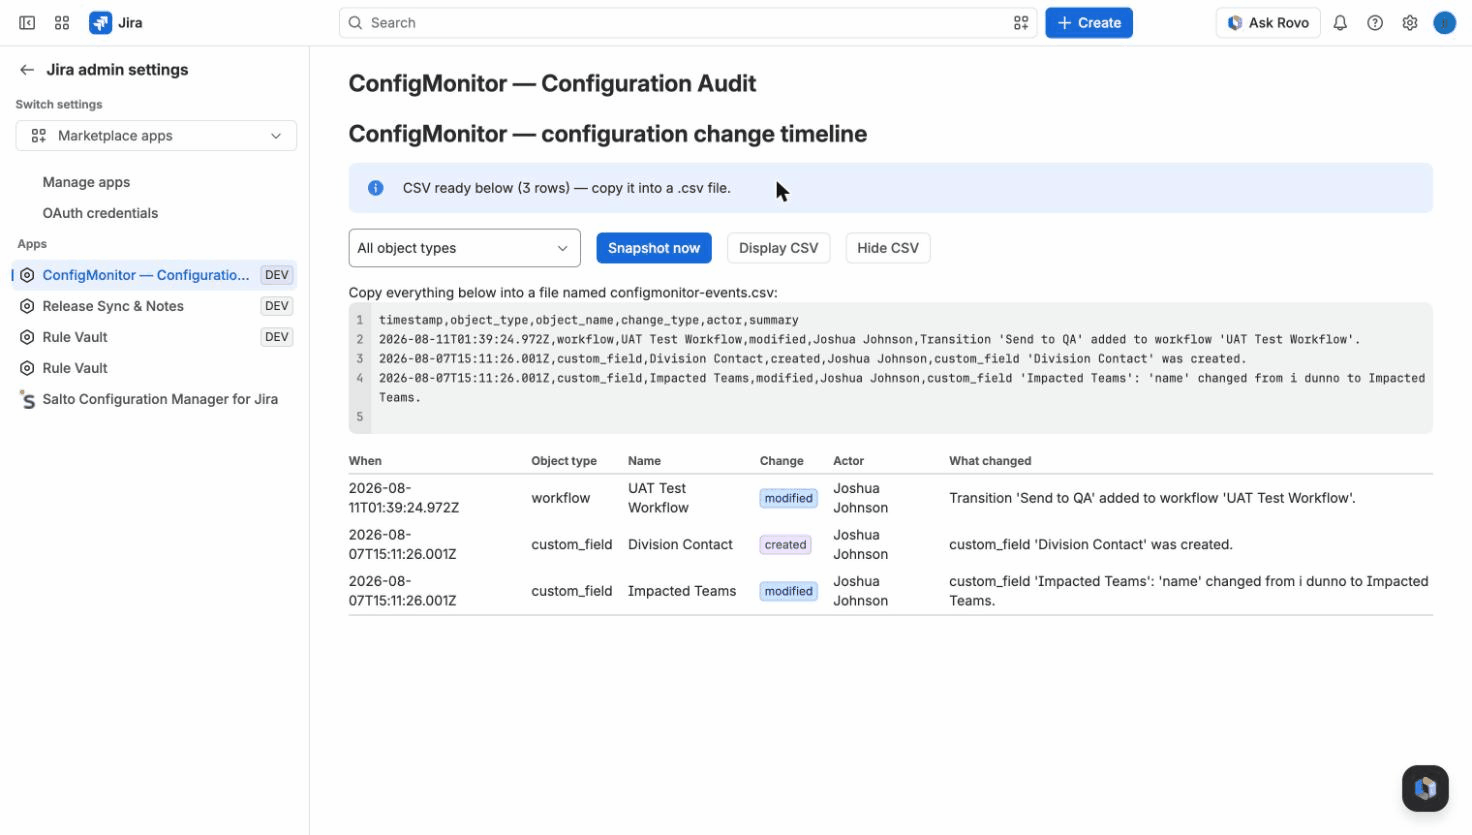Open Switch settings Marketplace apps dropdown
The width and height of the screenshot is (1472, 835).
click(156, 136)
